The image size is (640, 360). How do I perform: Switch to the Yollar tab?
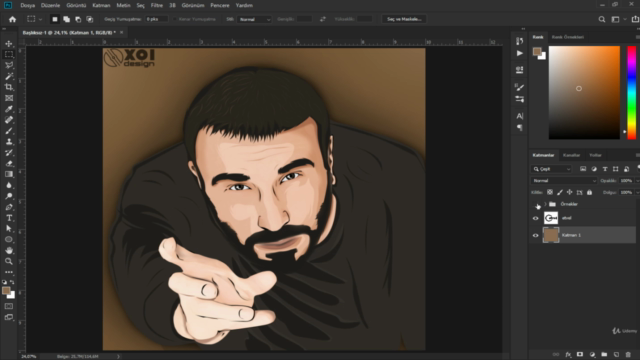pos(595,155)
